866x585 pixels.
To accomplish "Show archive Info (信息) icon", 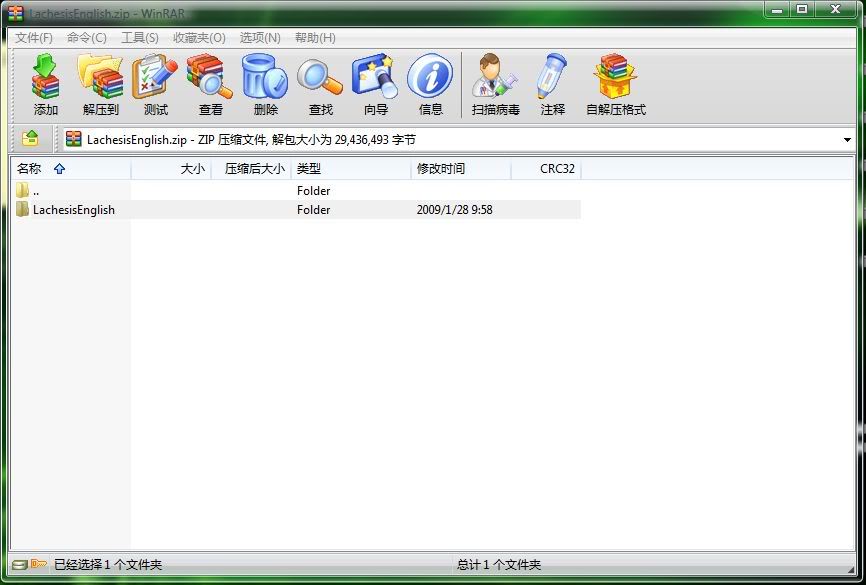I will point(430,84).
